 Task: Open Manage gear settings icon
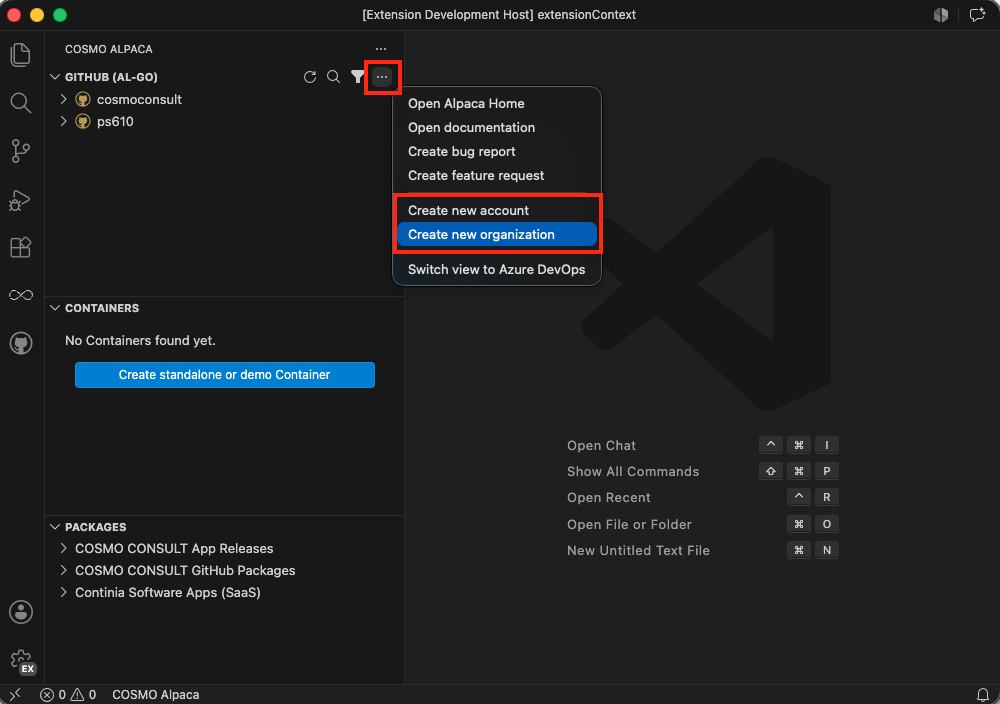[x=22, y=661]
